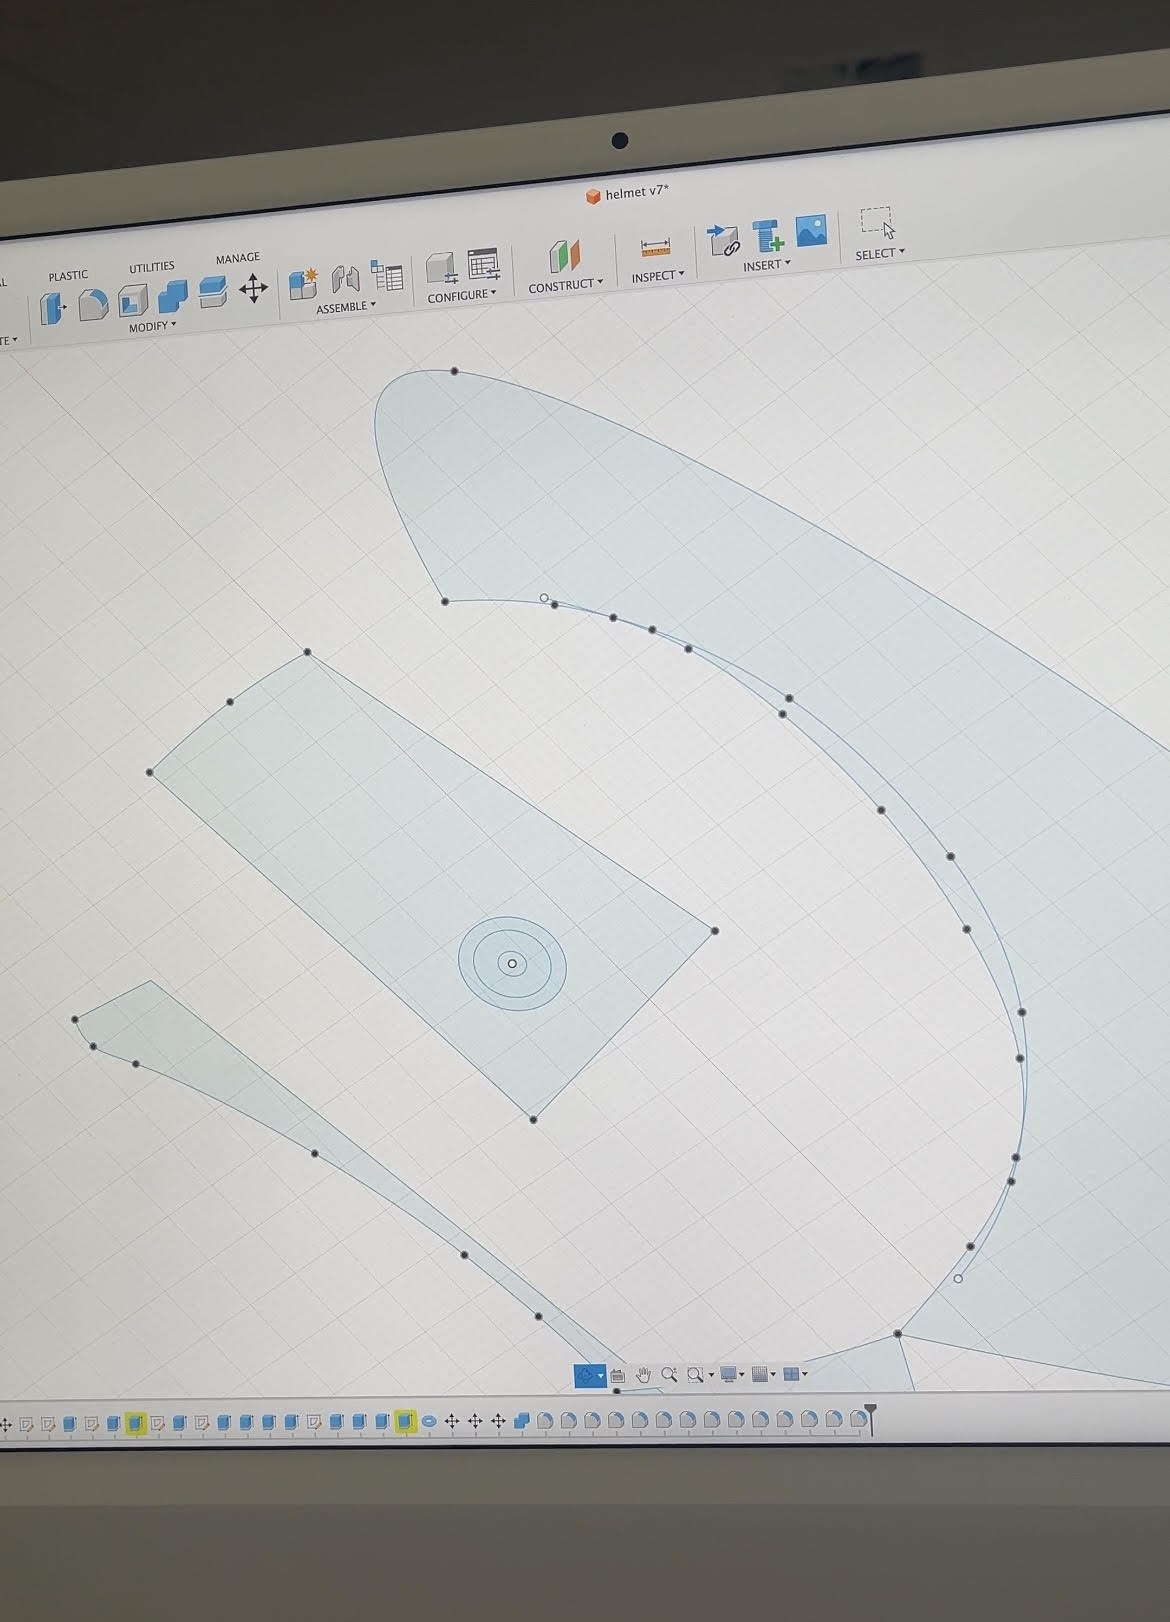Click the Insert Canvas image icon
Viewport: 1170px width, 1622px height.
coord(811,231)
